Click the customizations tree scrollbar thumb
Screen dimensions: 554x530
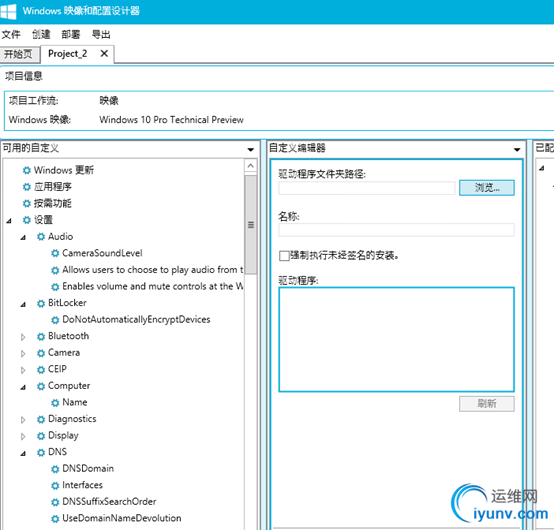[251, 225]
